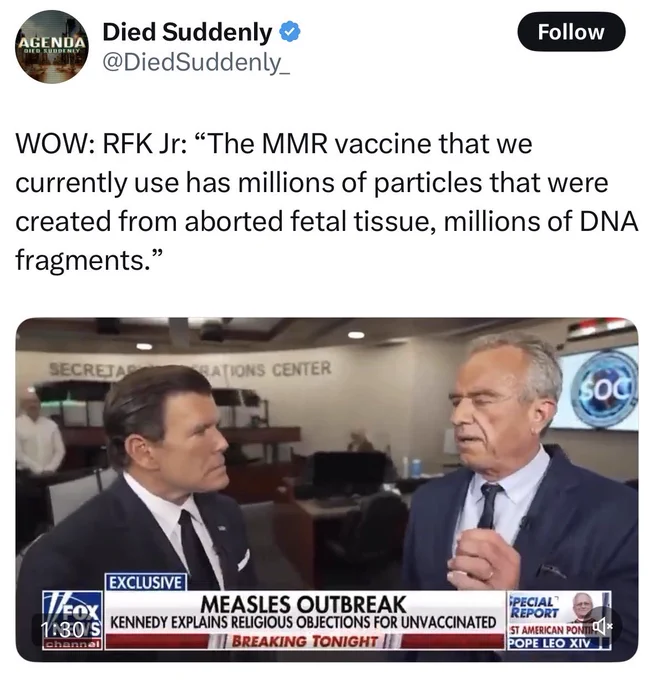
Task: Play the embedded Fox News interview video
Action: tap(327, 489)
